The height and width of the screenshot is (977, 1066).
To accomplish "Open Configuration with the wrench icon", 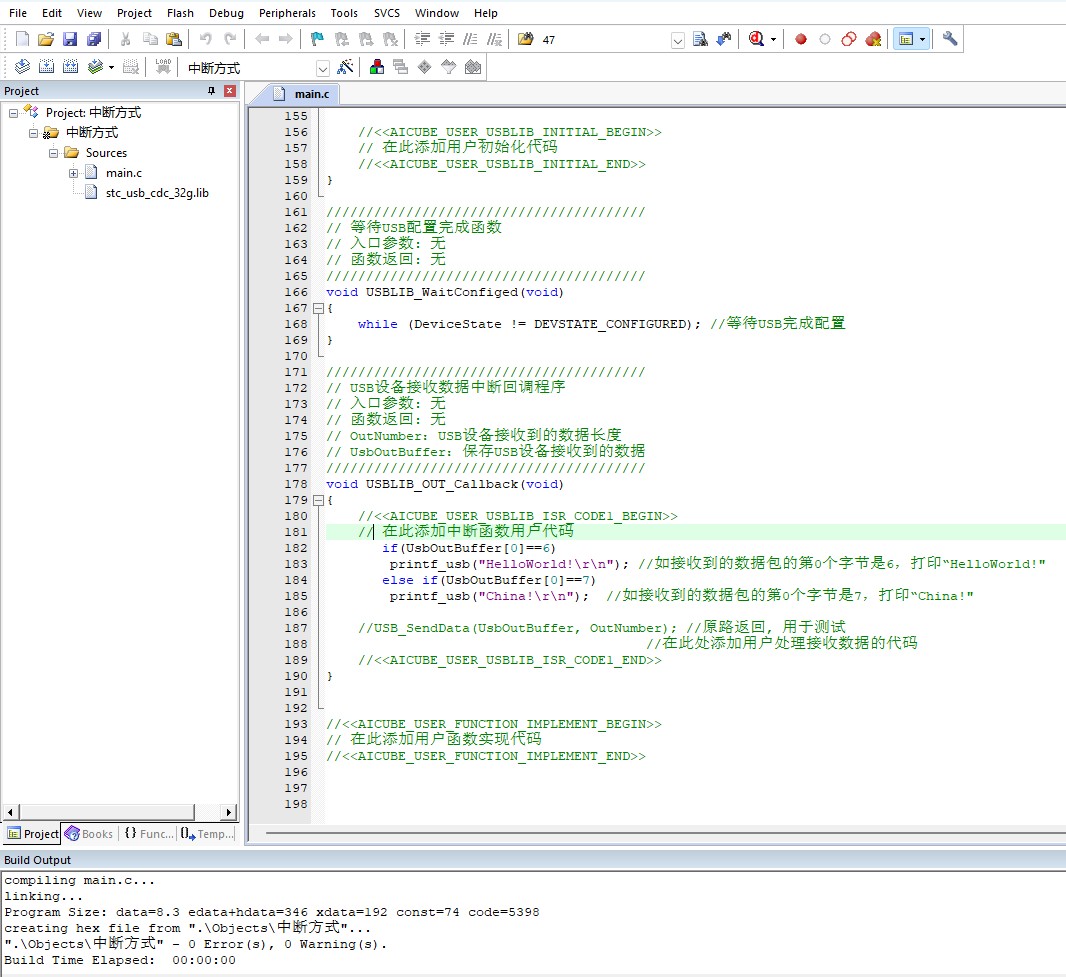I will (x=950, y=39).
